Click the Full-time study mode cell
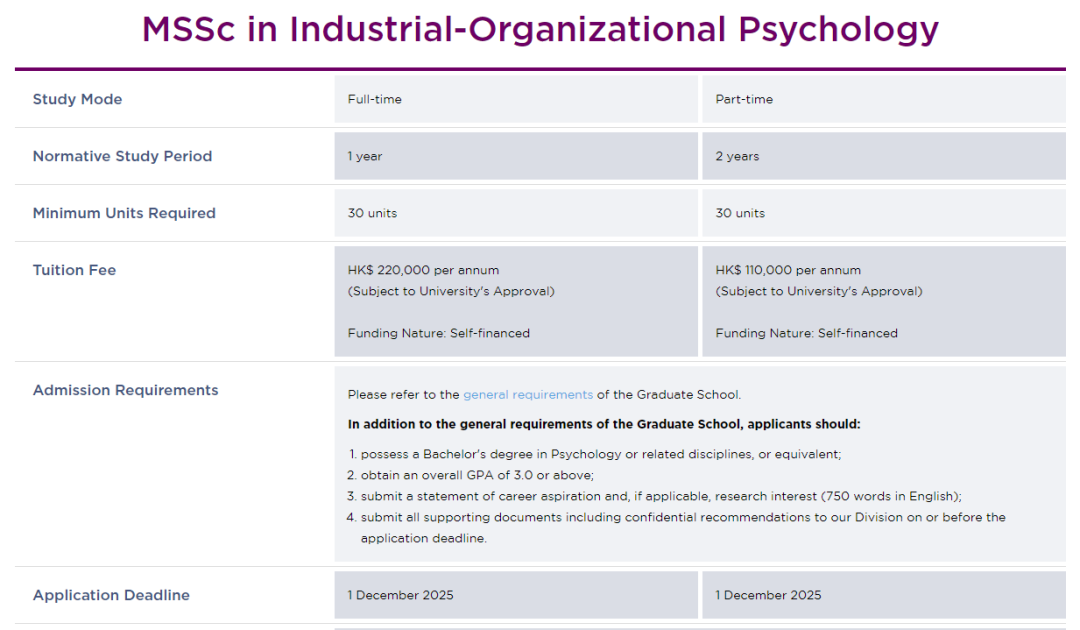Image resolution: width=1080 pixels, height=630 pixels. [516, 99]
